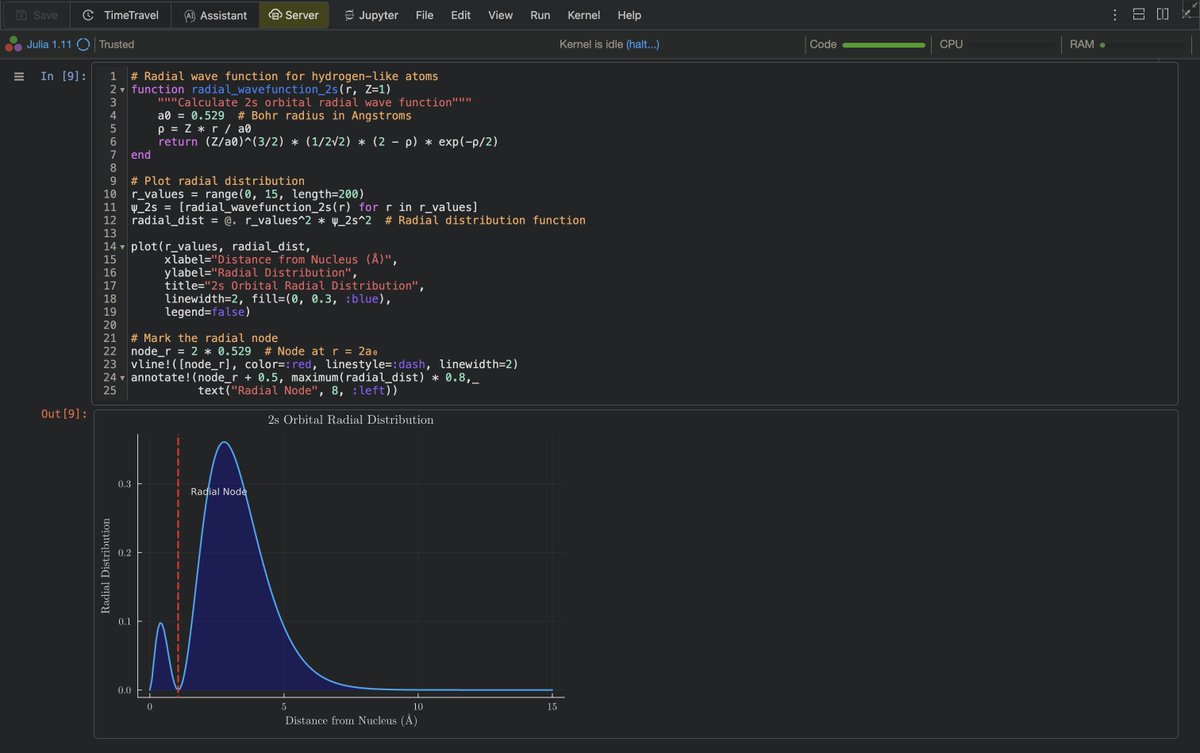
Task: Click the Save button
Action: click(35, 15)
